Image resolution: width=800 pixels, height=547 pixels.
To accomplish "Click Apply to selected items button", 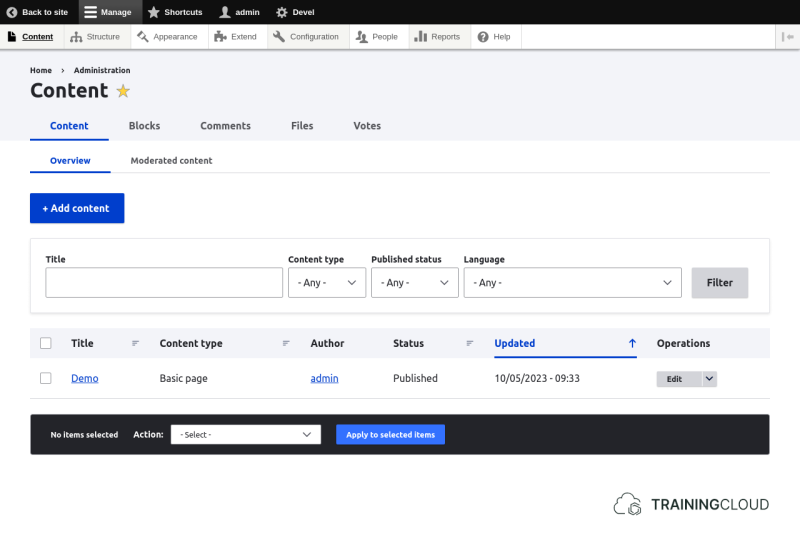I will point(390,435).
